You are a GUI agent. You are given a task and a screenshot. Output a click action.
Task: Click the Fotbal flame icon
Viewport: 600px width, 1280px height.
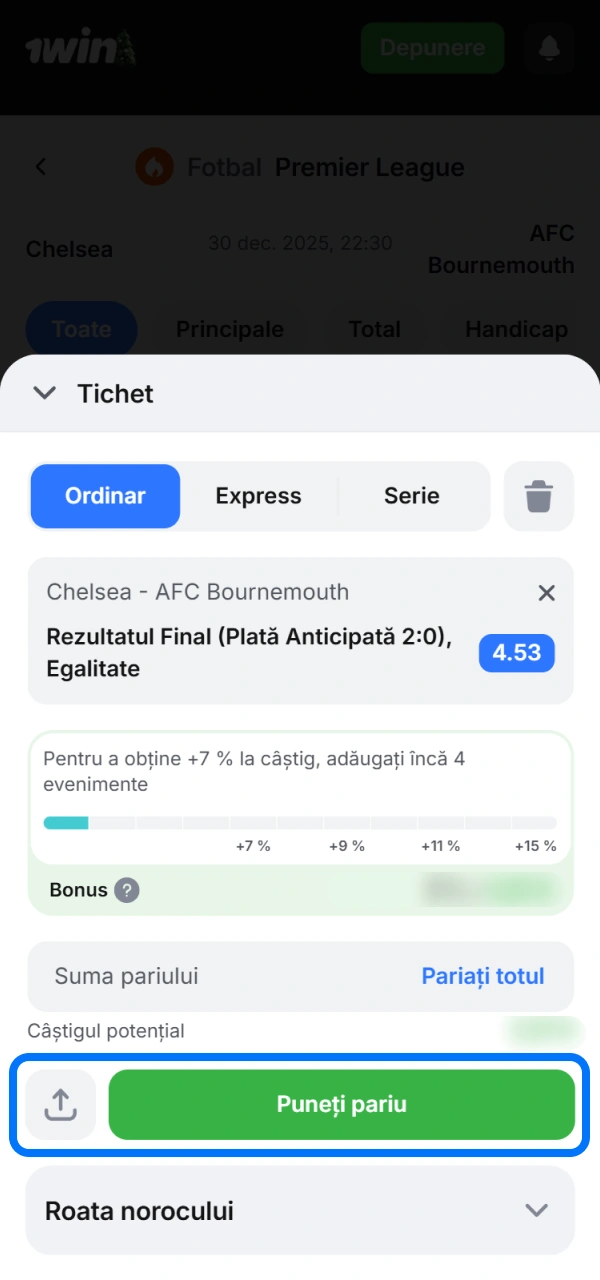(154, 167)
